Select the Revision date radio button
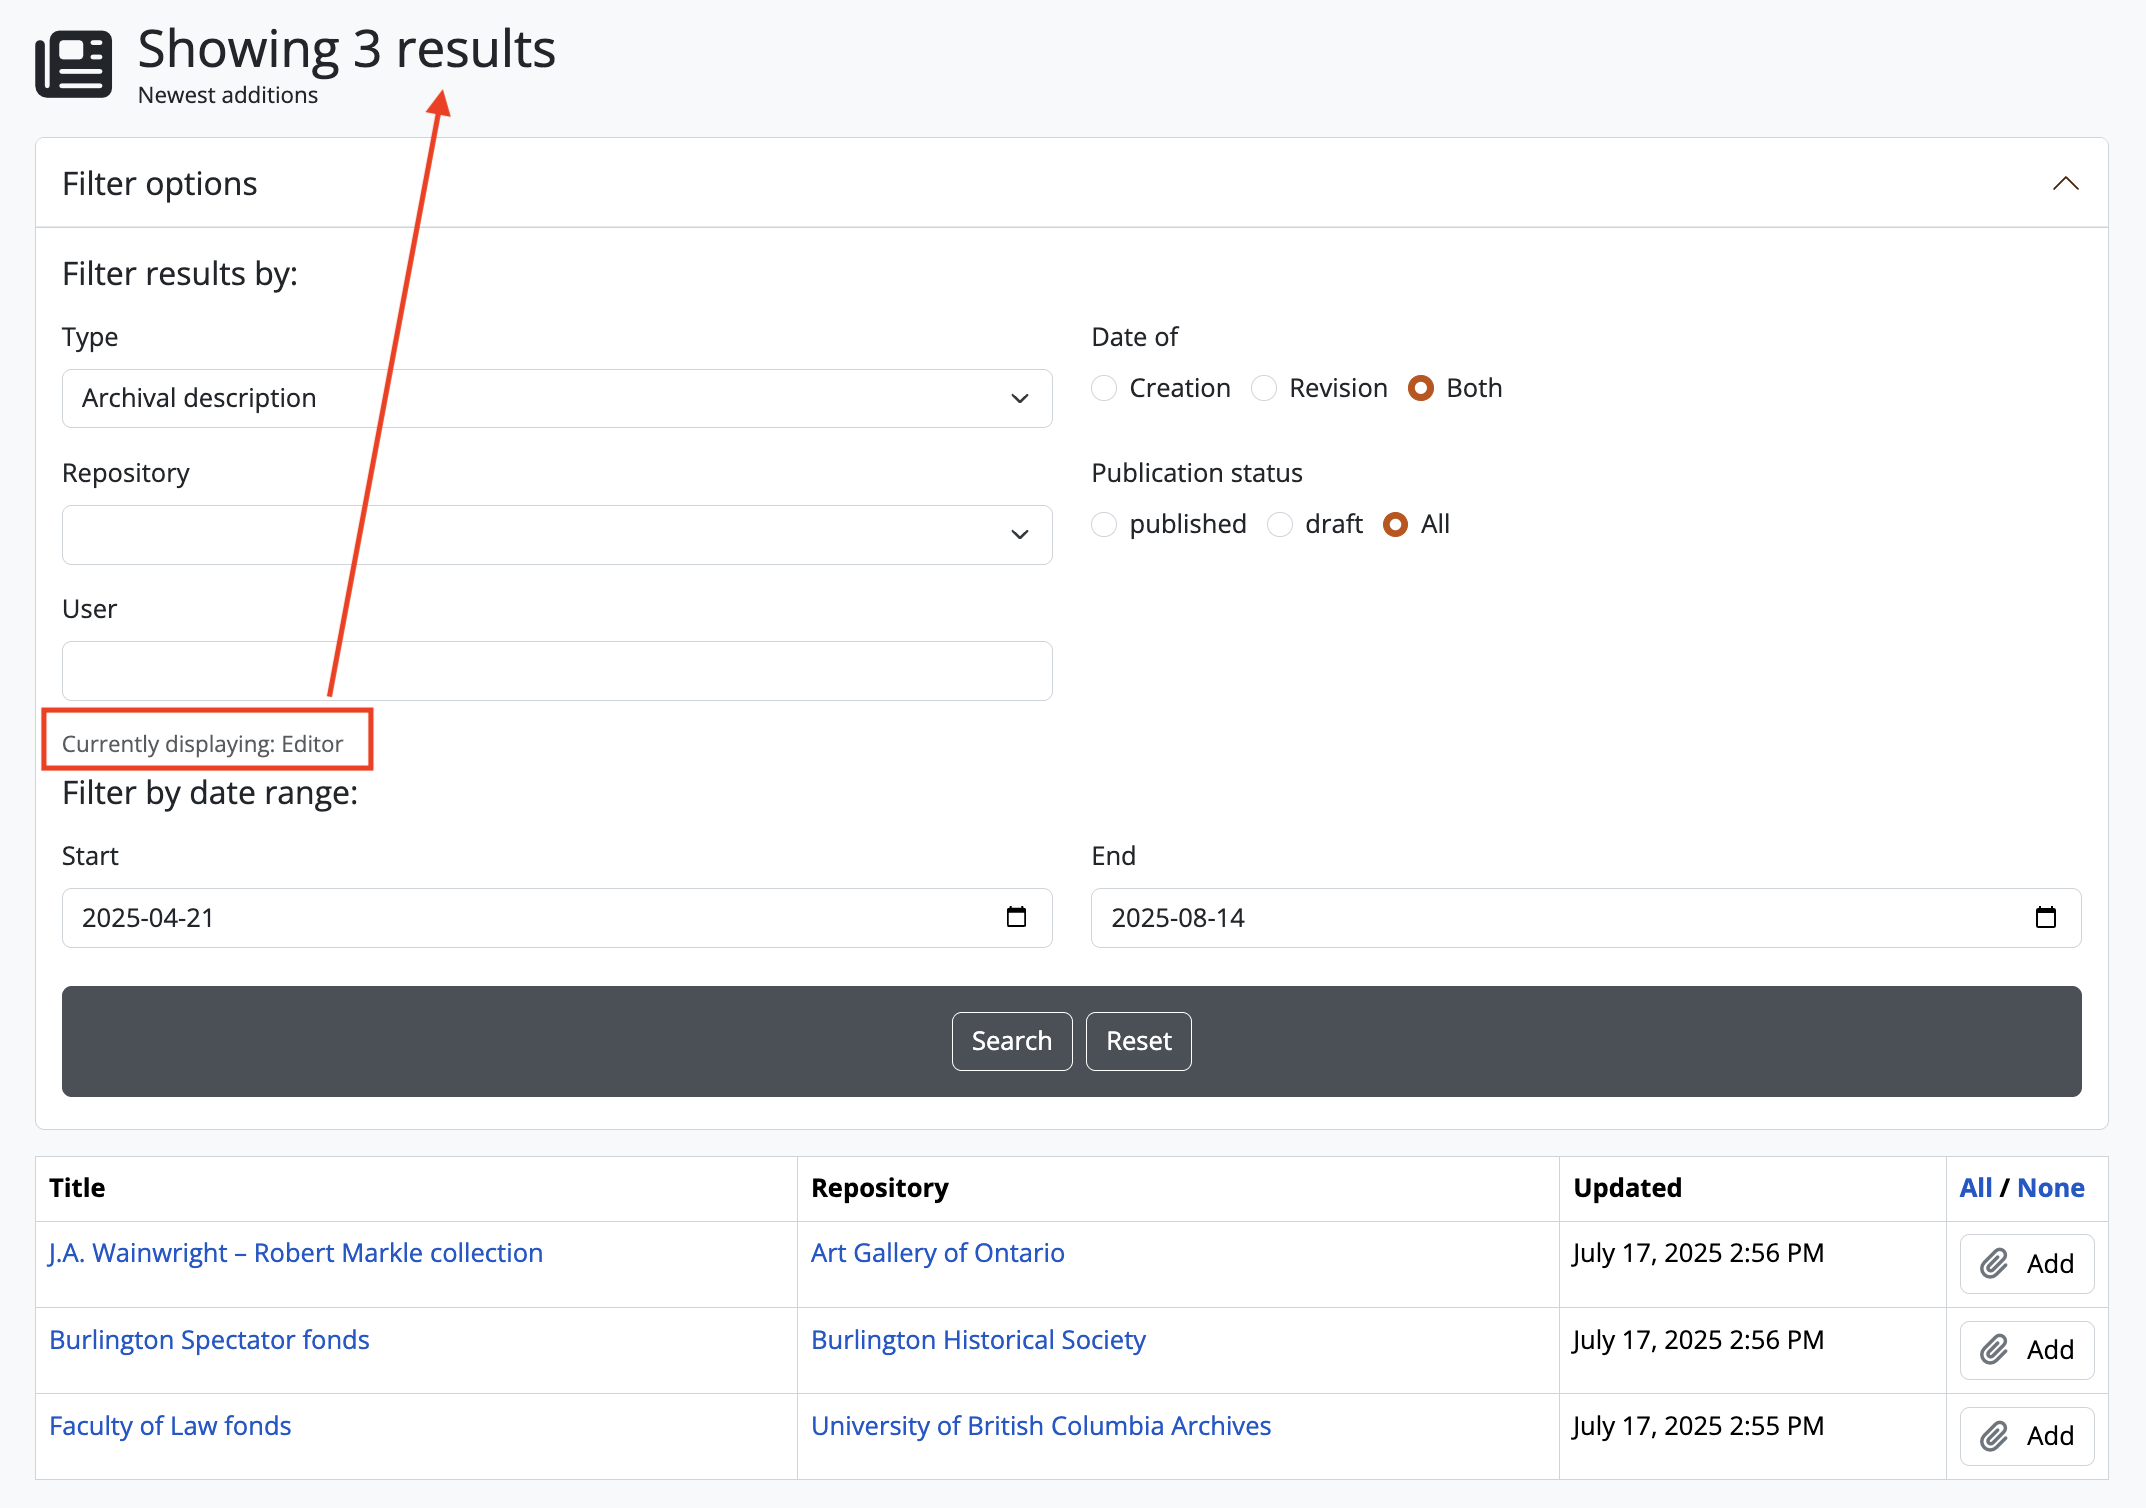This screenshot has width=2146, height=1508. point(1264,388)
